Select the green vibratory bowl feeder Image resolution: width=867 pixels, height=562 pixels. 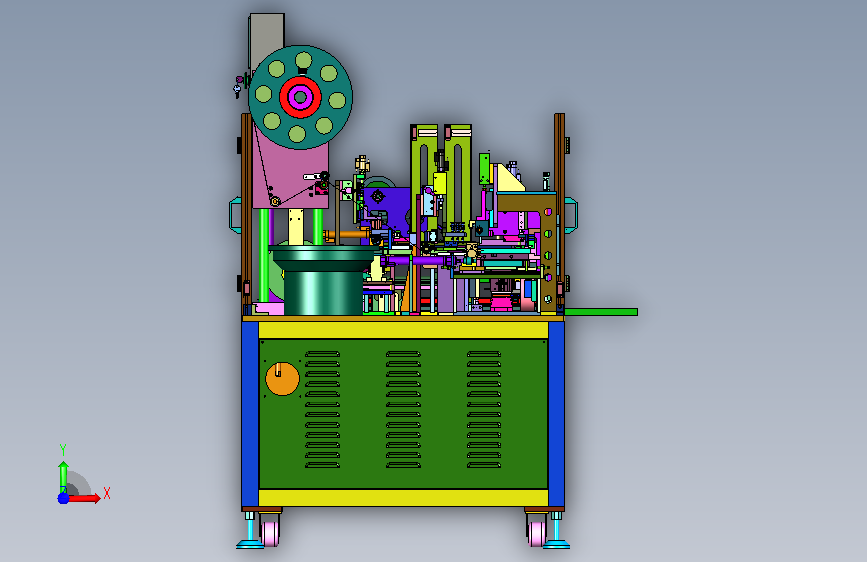click(324, 280)
